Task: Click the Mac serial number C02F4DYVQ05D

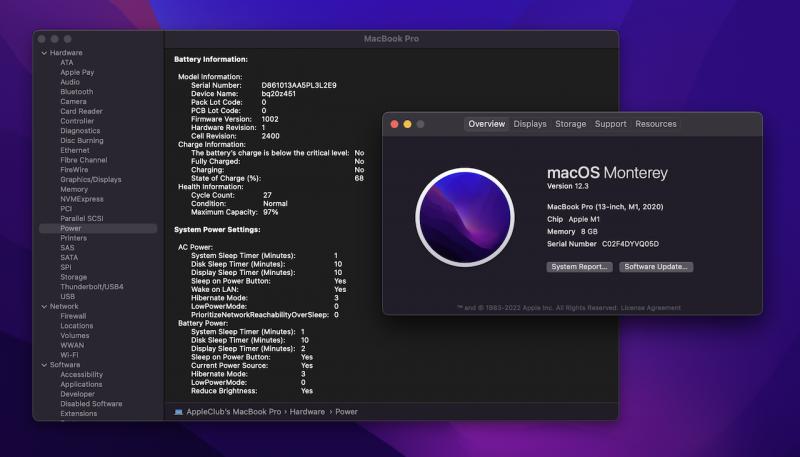Action: click(x=630, y=244)
